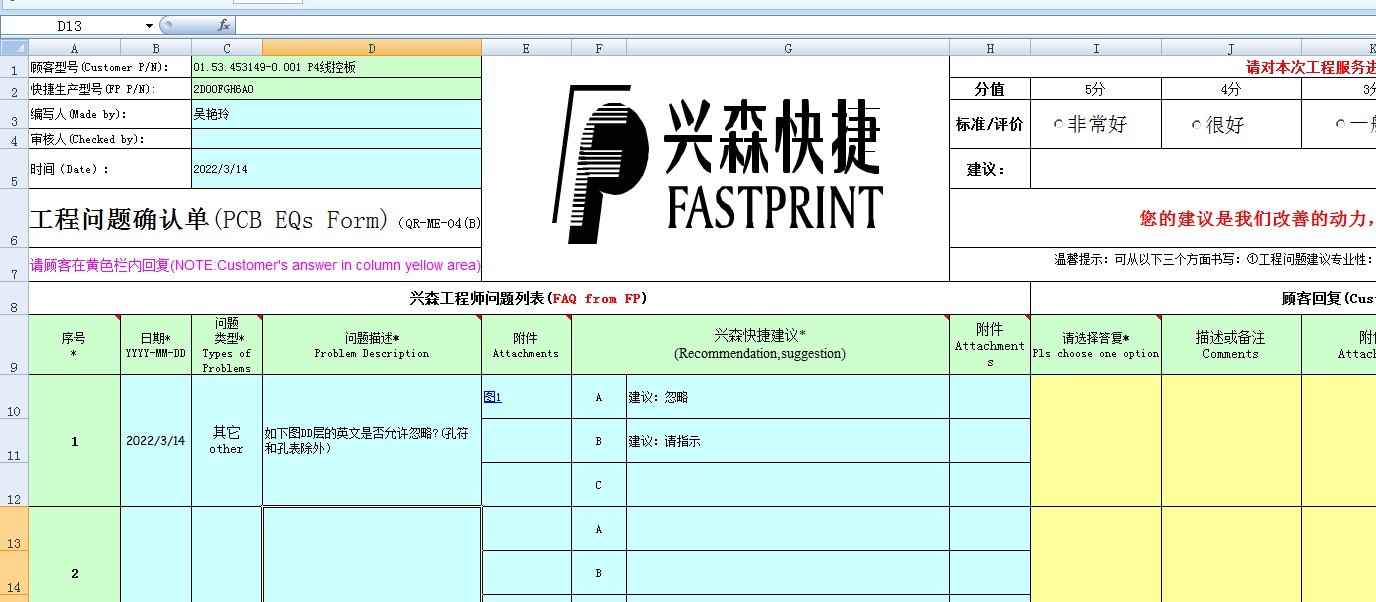Click the 2022/3/14 date cell in row 5
1376x602 pixels.
pyautogui.click(x=336, y=170)
